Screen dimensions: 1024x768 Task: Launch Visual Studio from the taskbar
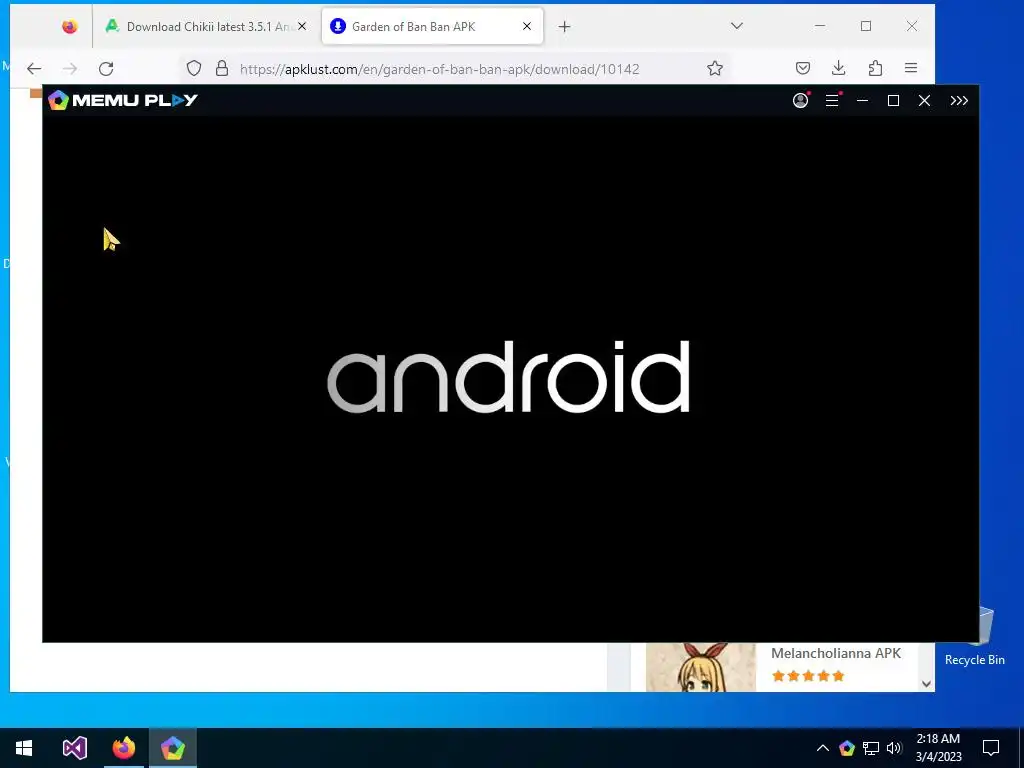click(74, 748)
